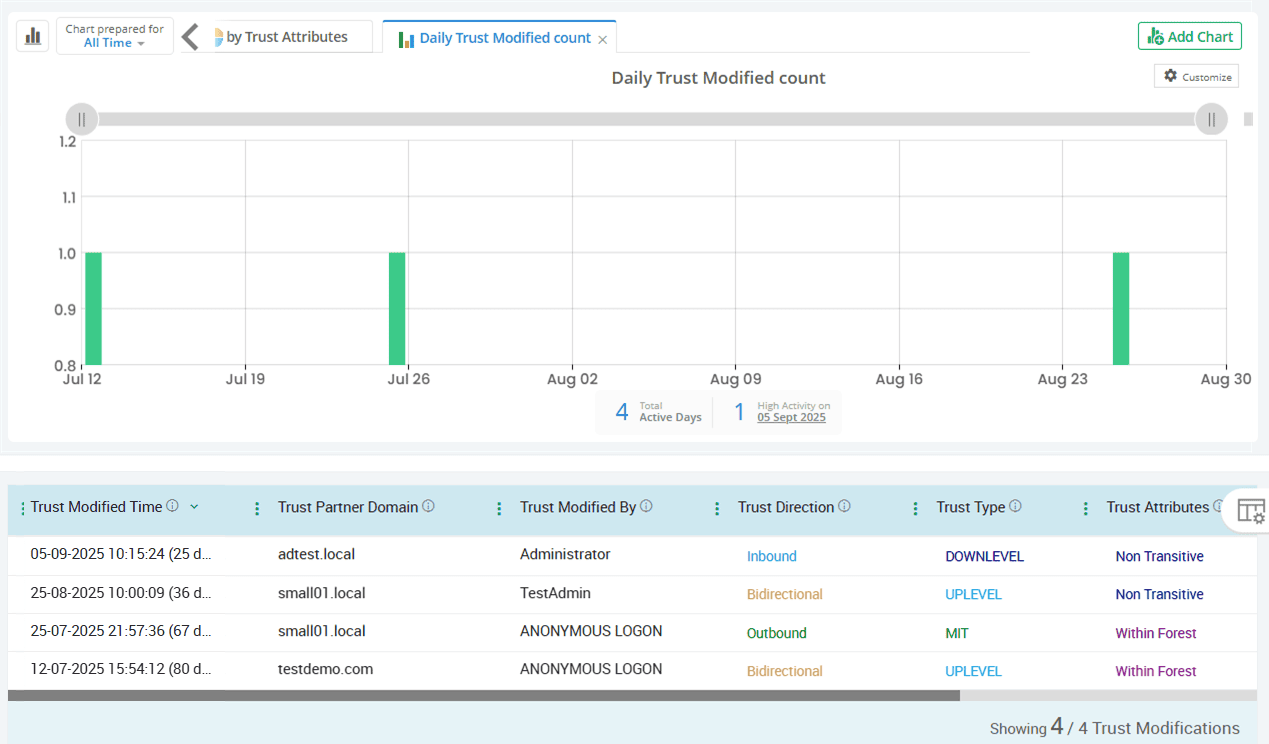The height and width of the screenshot is (744, 1269).
Task: Grab the left range slider handle
Action: click(x=82, y=119)
